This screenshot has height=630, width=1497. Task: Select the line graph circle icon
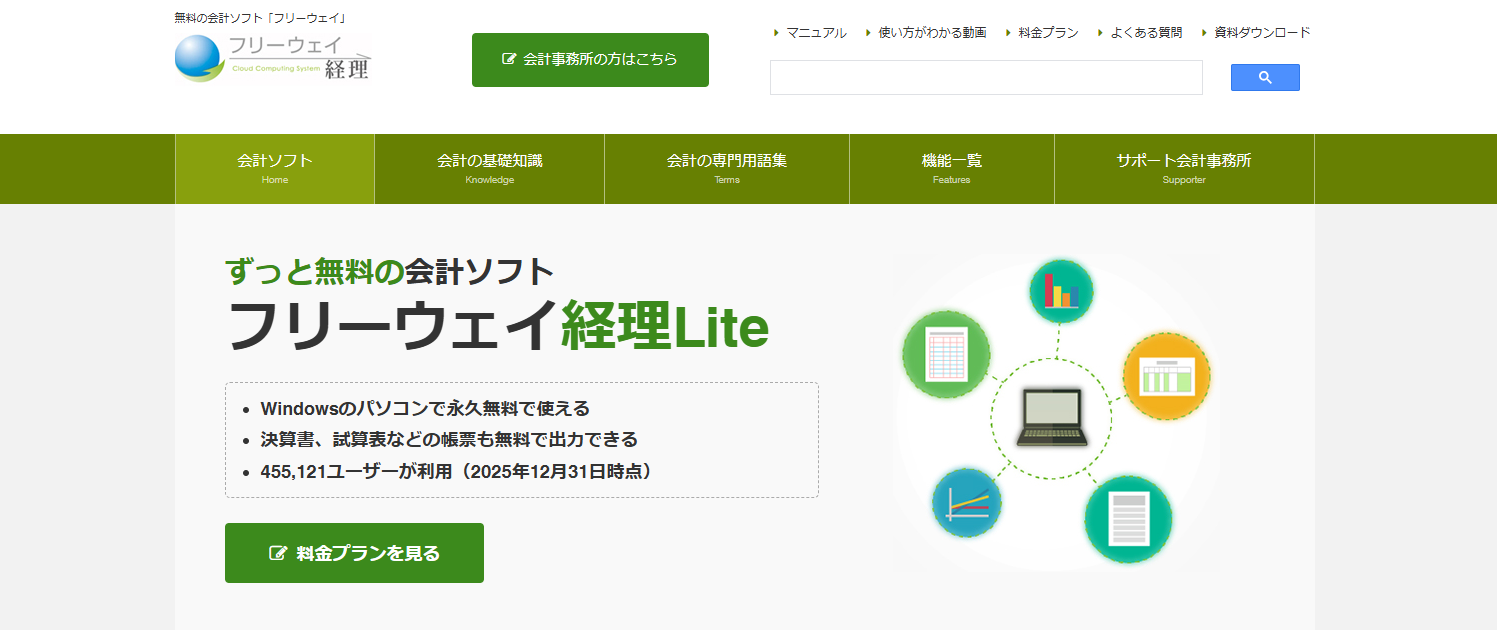click(967, 503)
